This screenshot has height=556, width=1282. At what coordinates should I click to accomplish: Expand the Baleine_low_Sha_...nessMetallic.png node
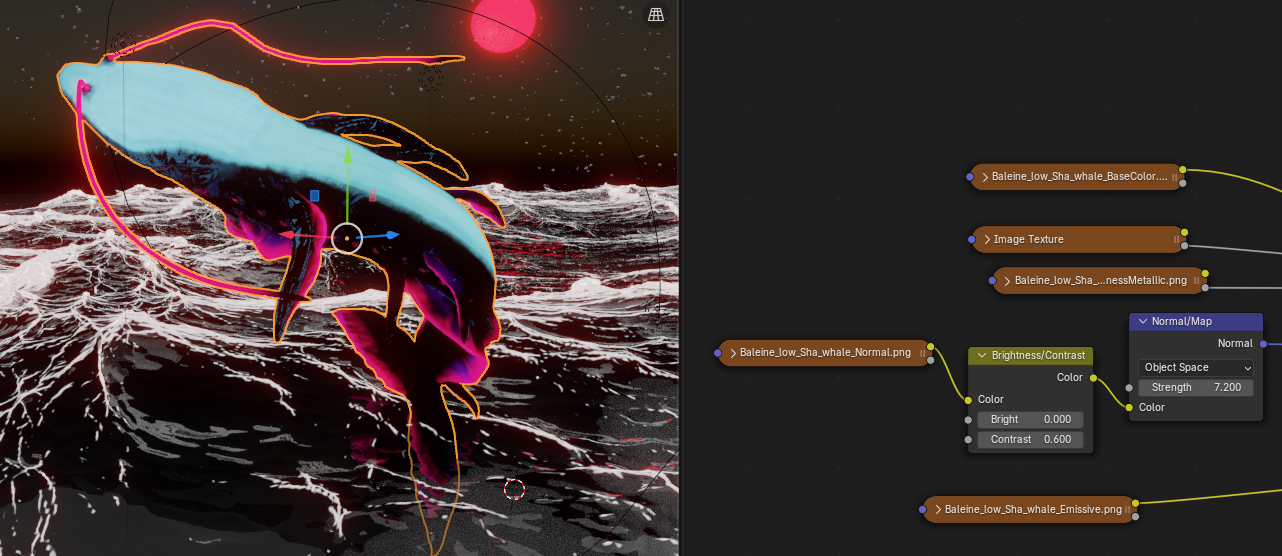click(1007, 280)
